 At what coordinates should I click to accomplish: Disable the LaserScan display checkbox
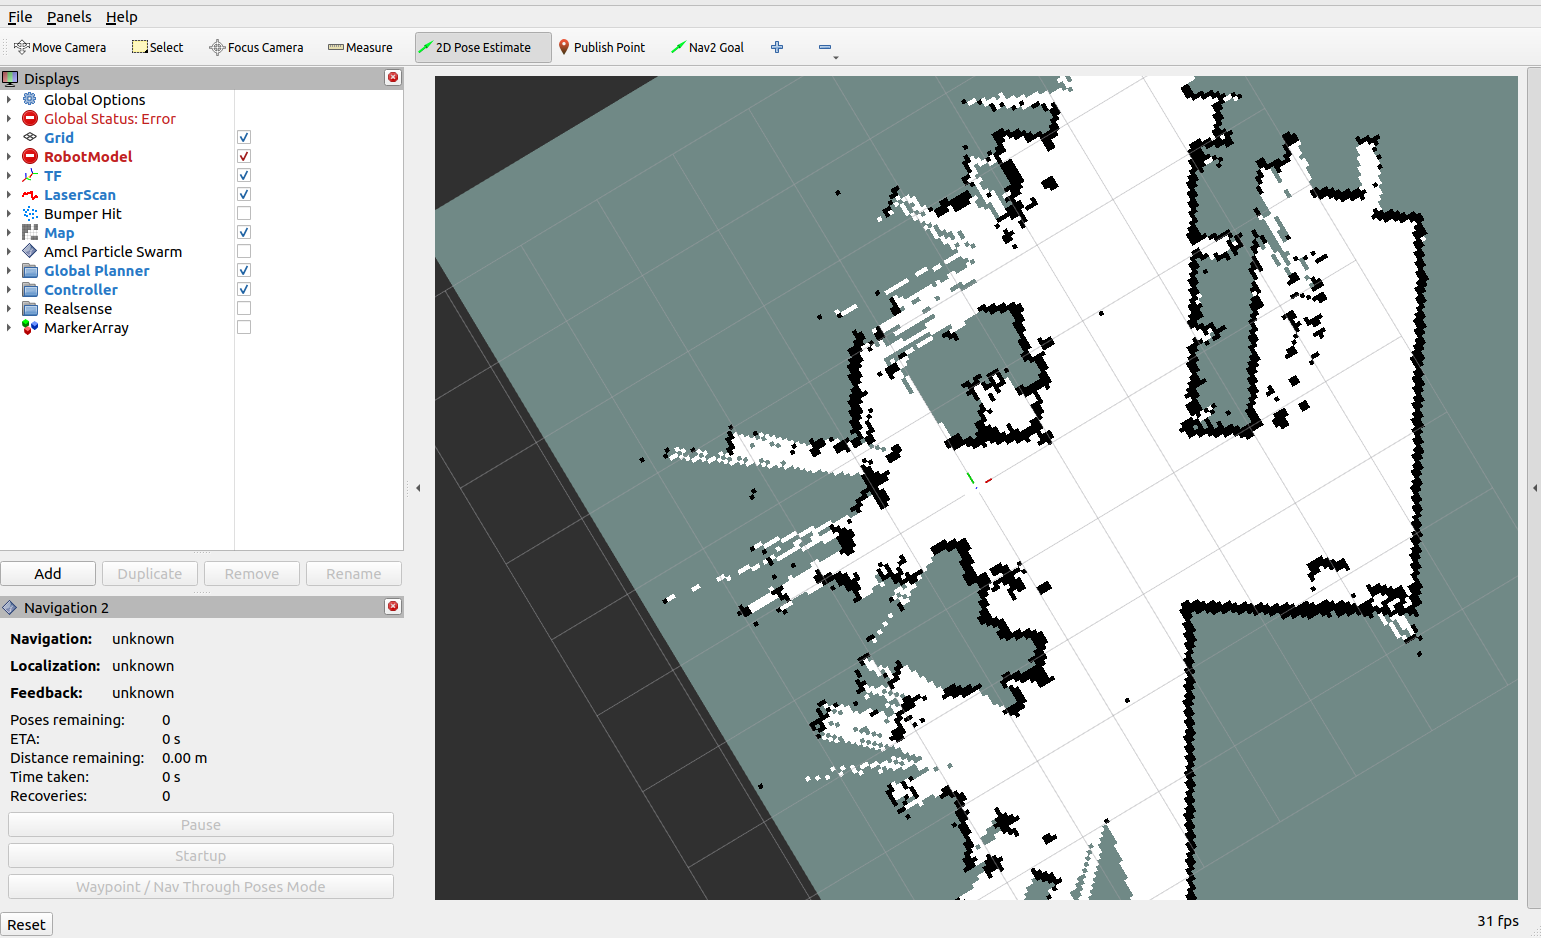tap(244, 194)
